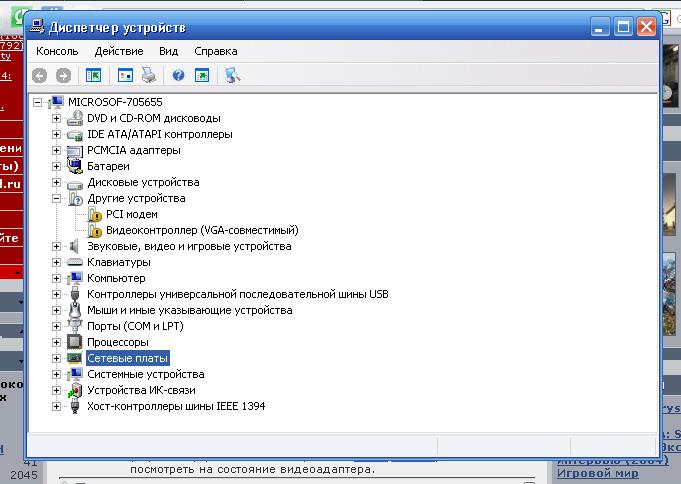Click the PCI модем warning icon
Image resolution: width=681 pixels, height=484 pixels.
94,215
